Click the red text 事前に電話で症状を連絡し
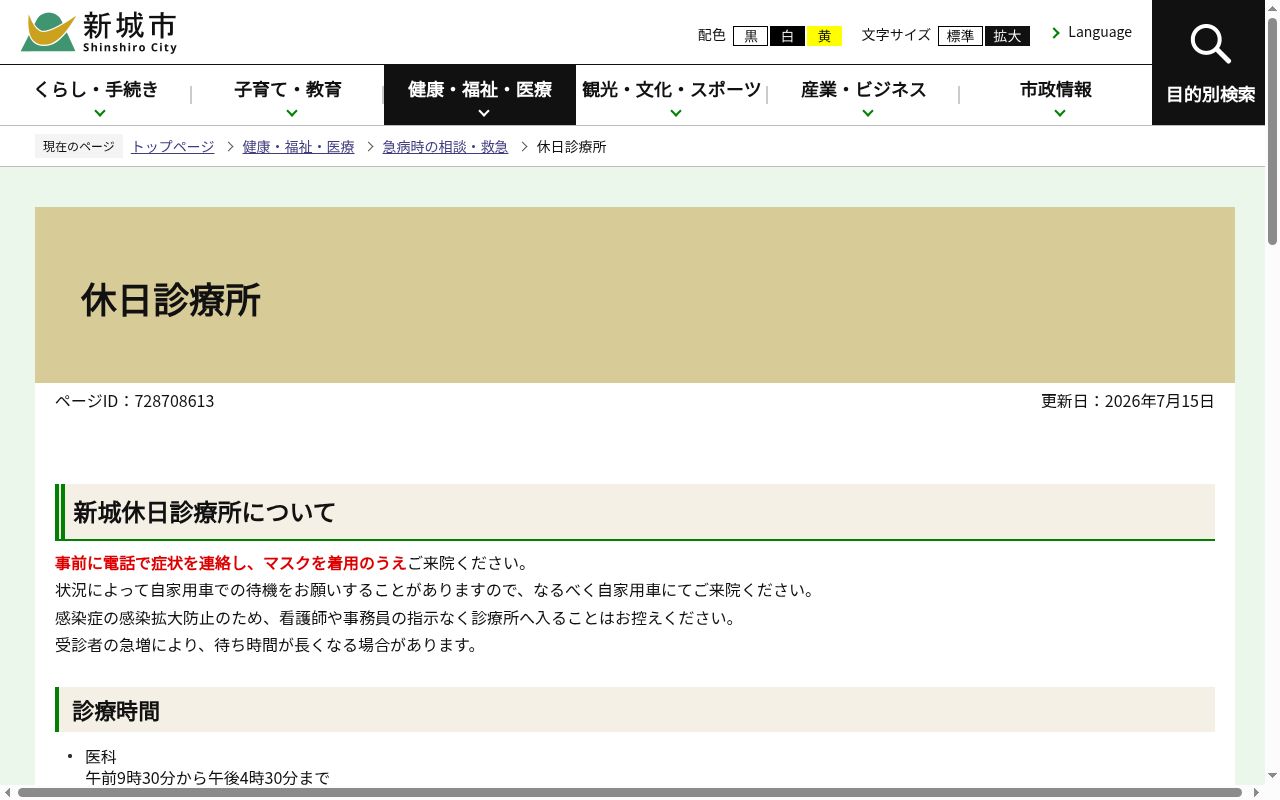 click(150, 563)
